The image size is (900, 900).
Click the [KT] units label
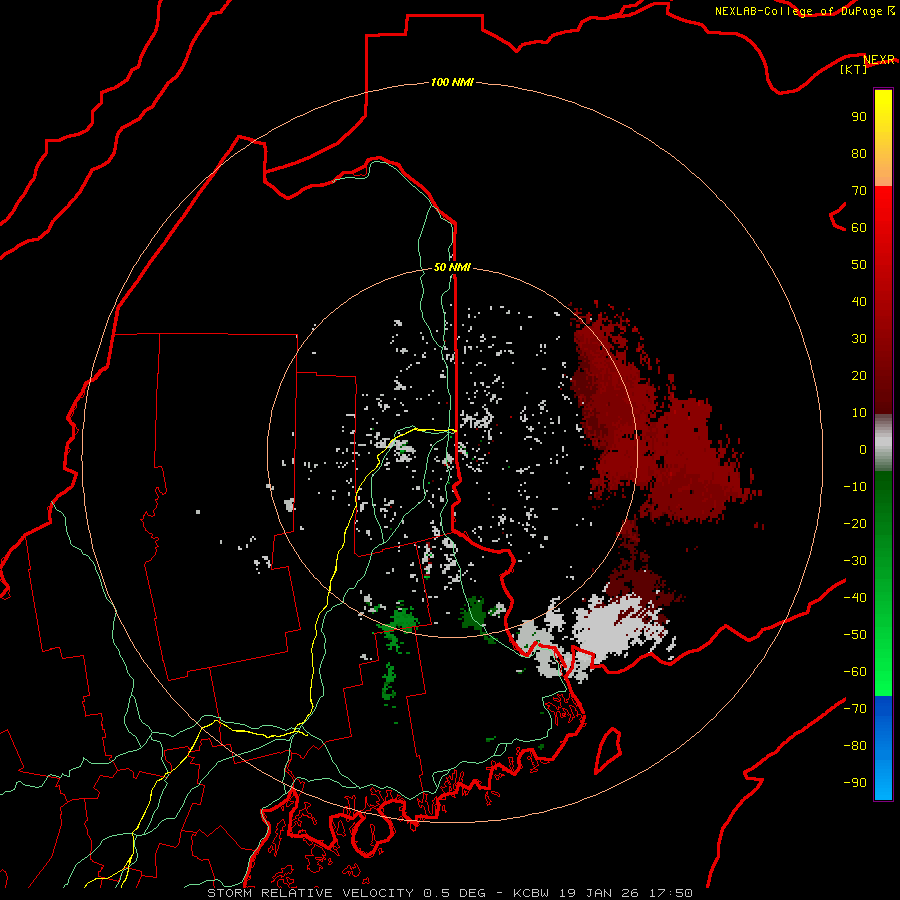[854, 69]
